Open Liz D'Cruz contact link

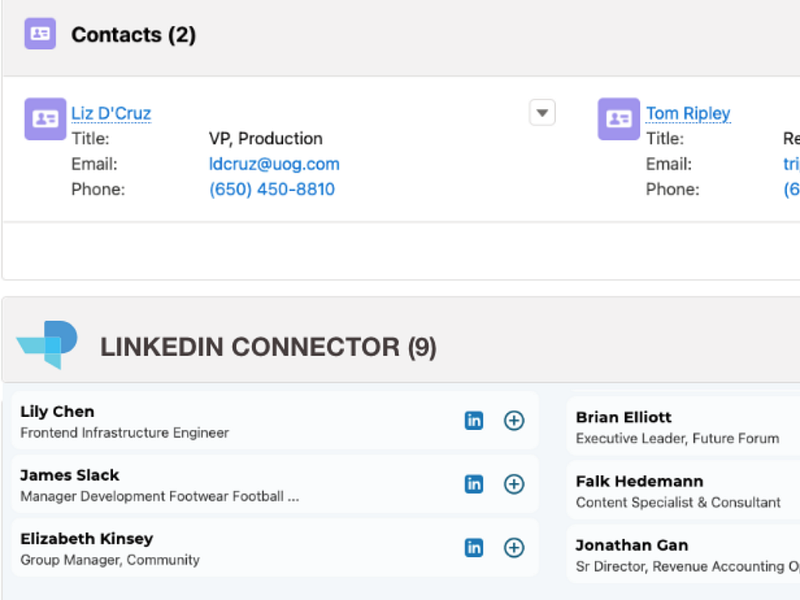[x=111, y=114]
